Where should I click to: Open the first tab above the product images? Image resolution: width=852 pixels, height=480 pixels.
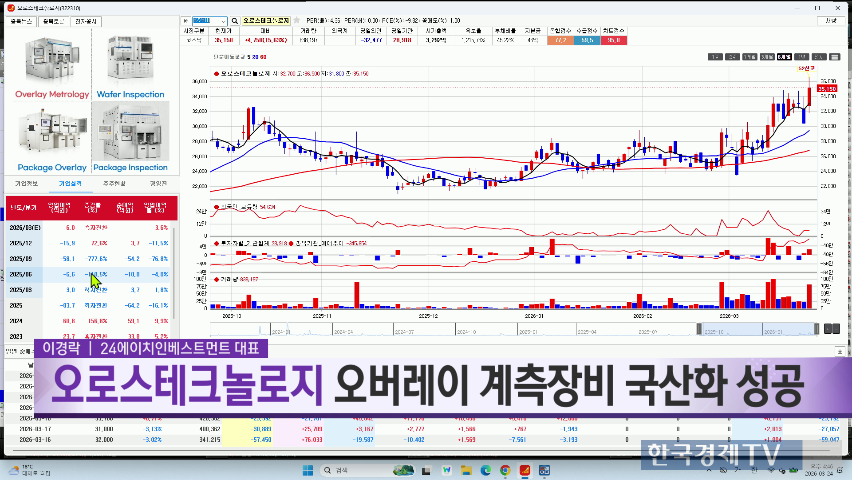click(21, 20)
